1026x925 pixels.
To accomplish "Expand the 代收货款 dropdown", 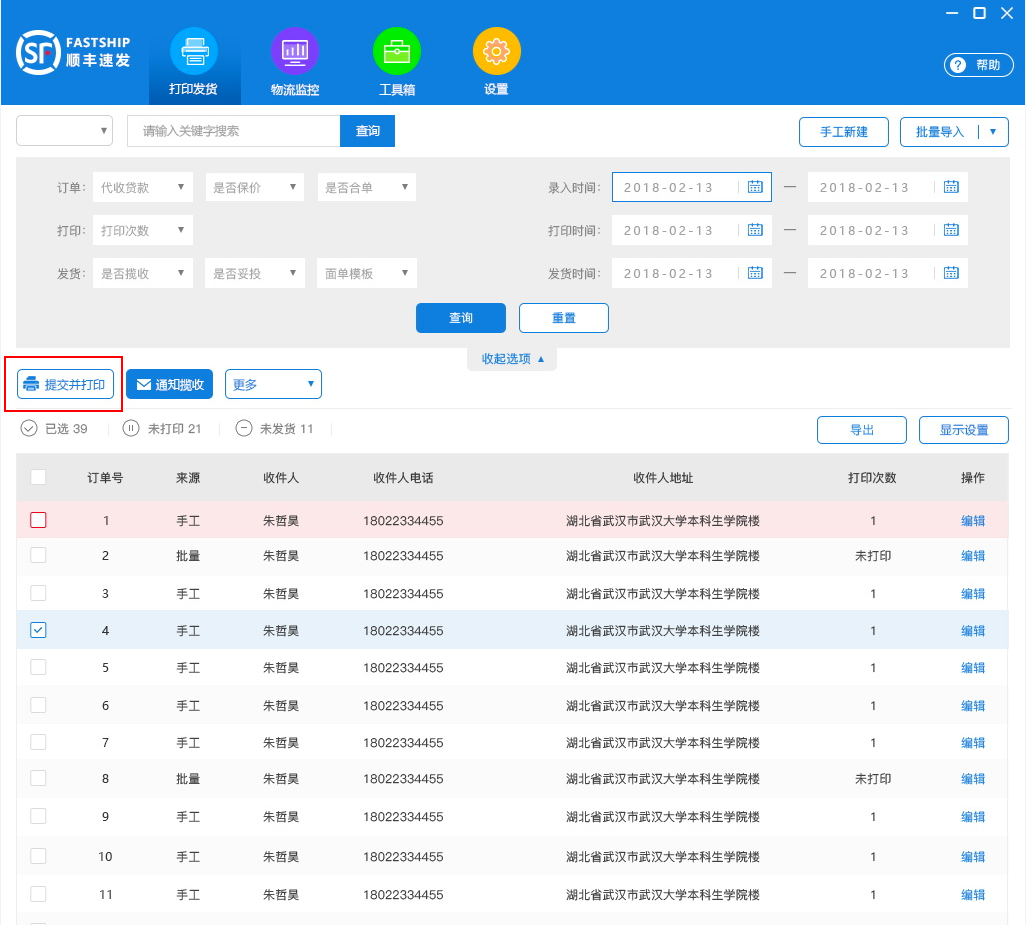I will [142, 187].
